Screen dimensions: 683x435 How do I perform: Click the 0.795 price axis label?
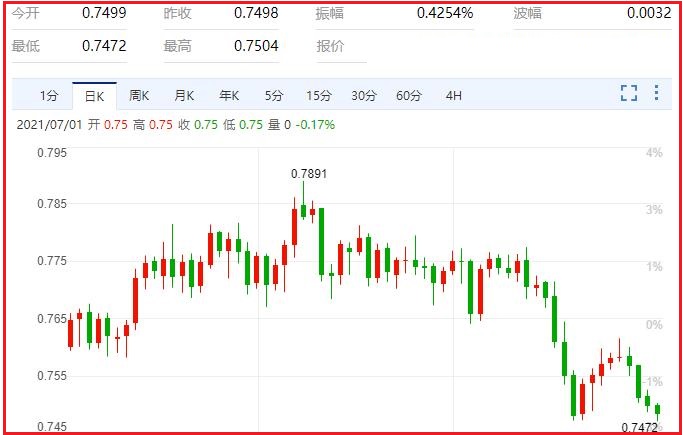click(52, 153)
